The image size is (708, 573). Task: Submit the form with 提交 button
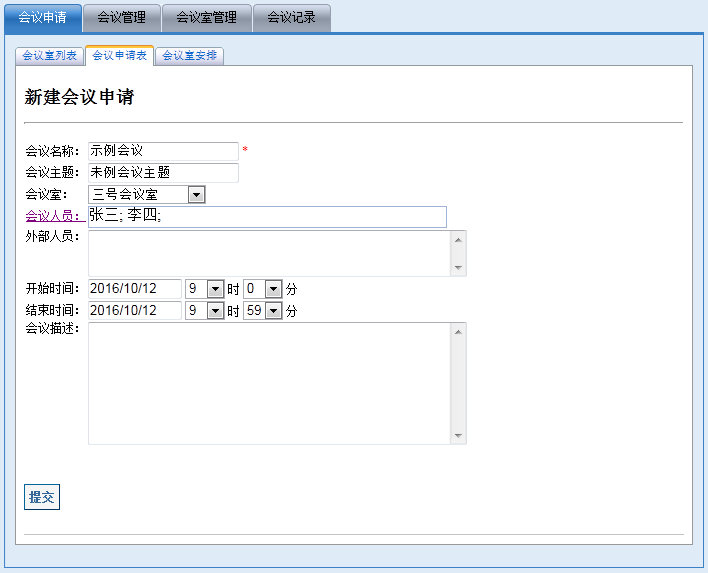click(42, 497)
